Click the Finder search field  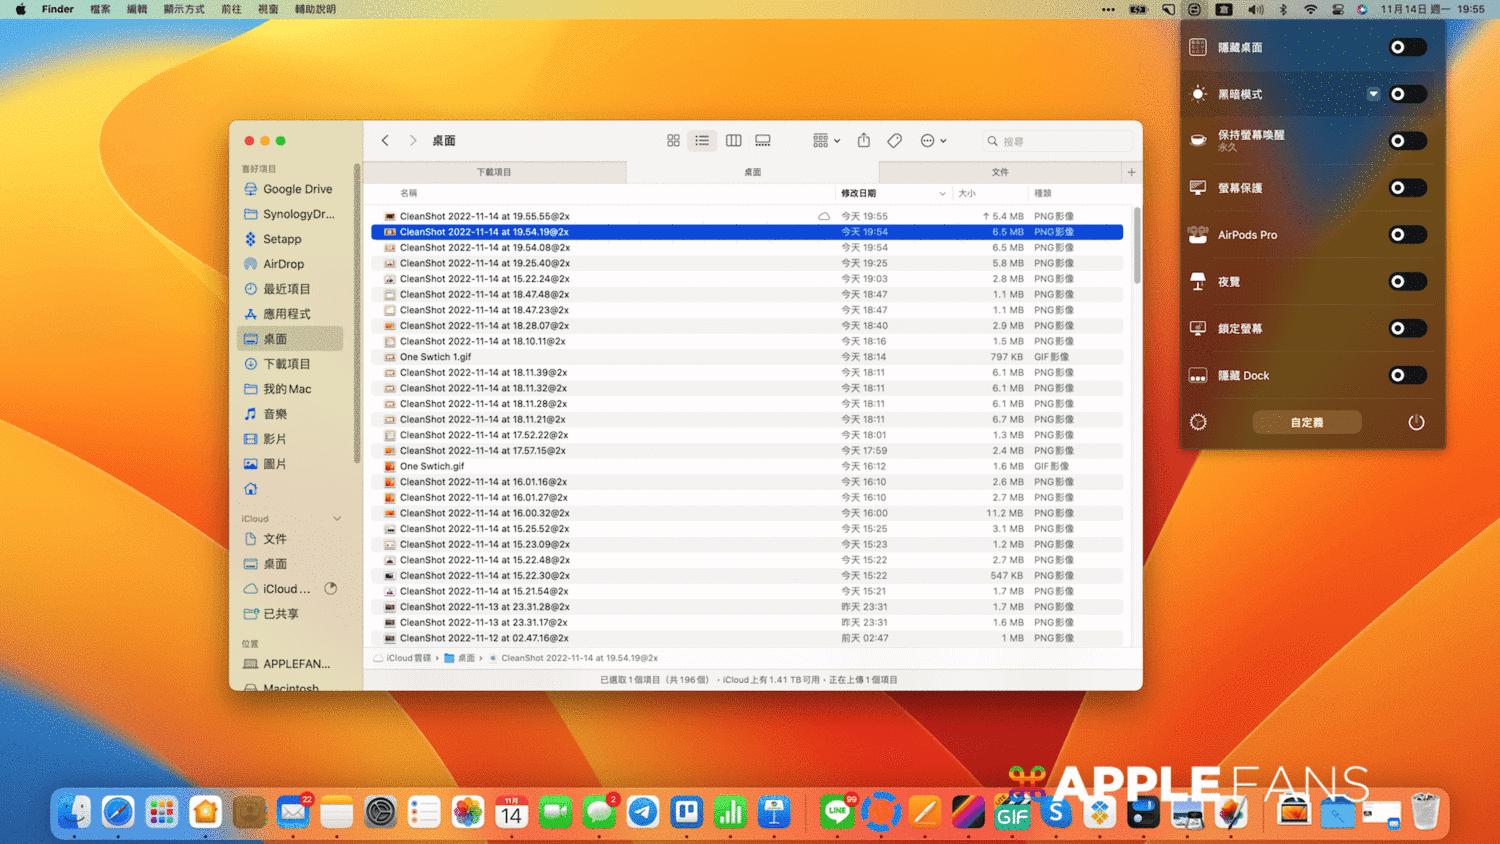click(x=1060, y=141)
